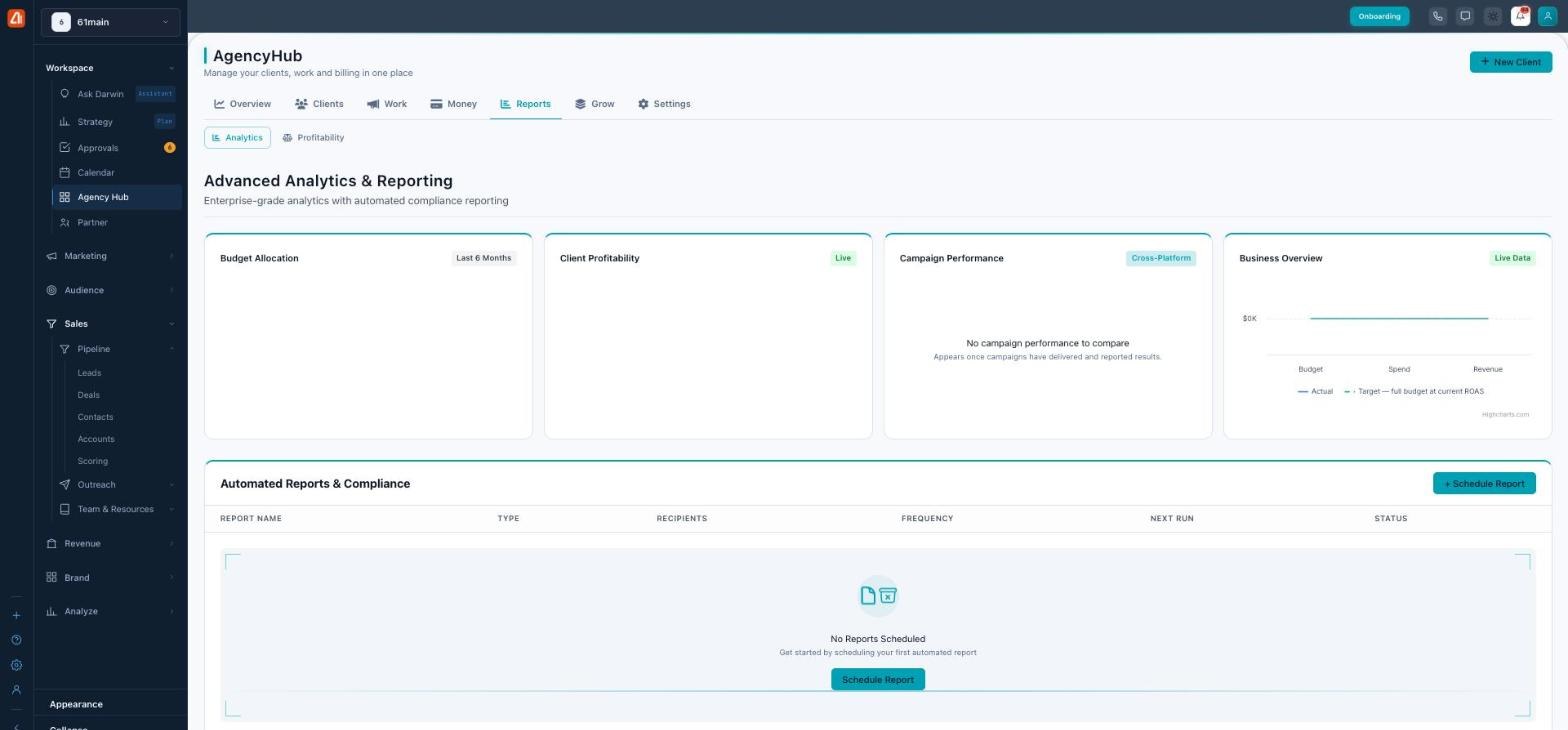Select the Reports tab
Viewport: 1568px width, 730px height.
(525, 104)
